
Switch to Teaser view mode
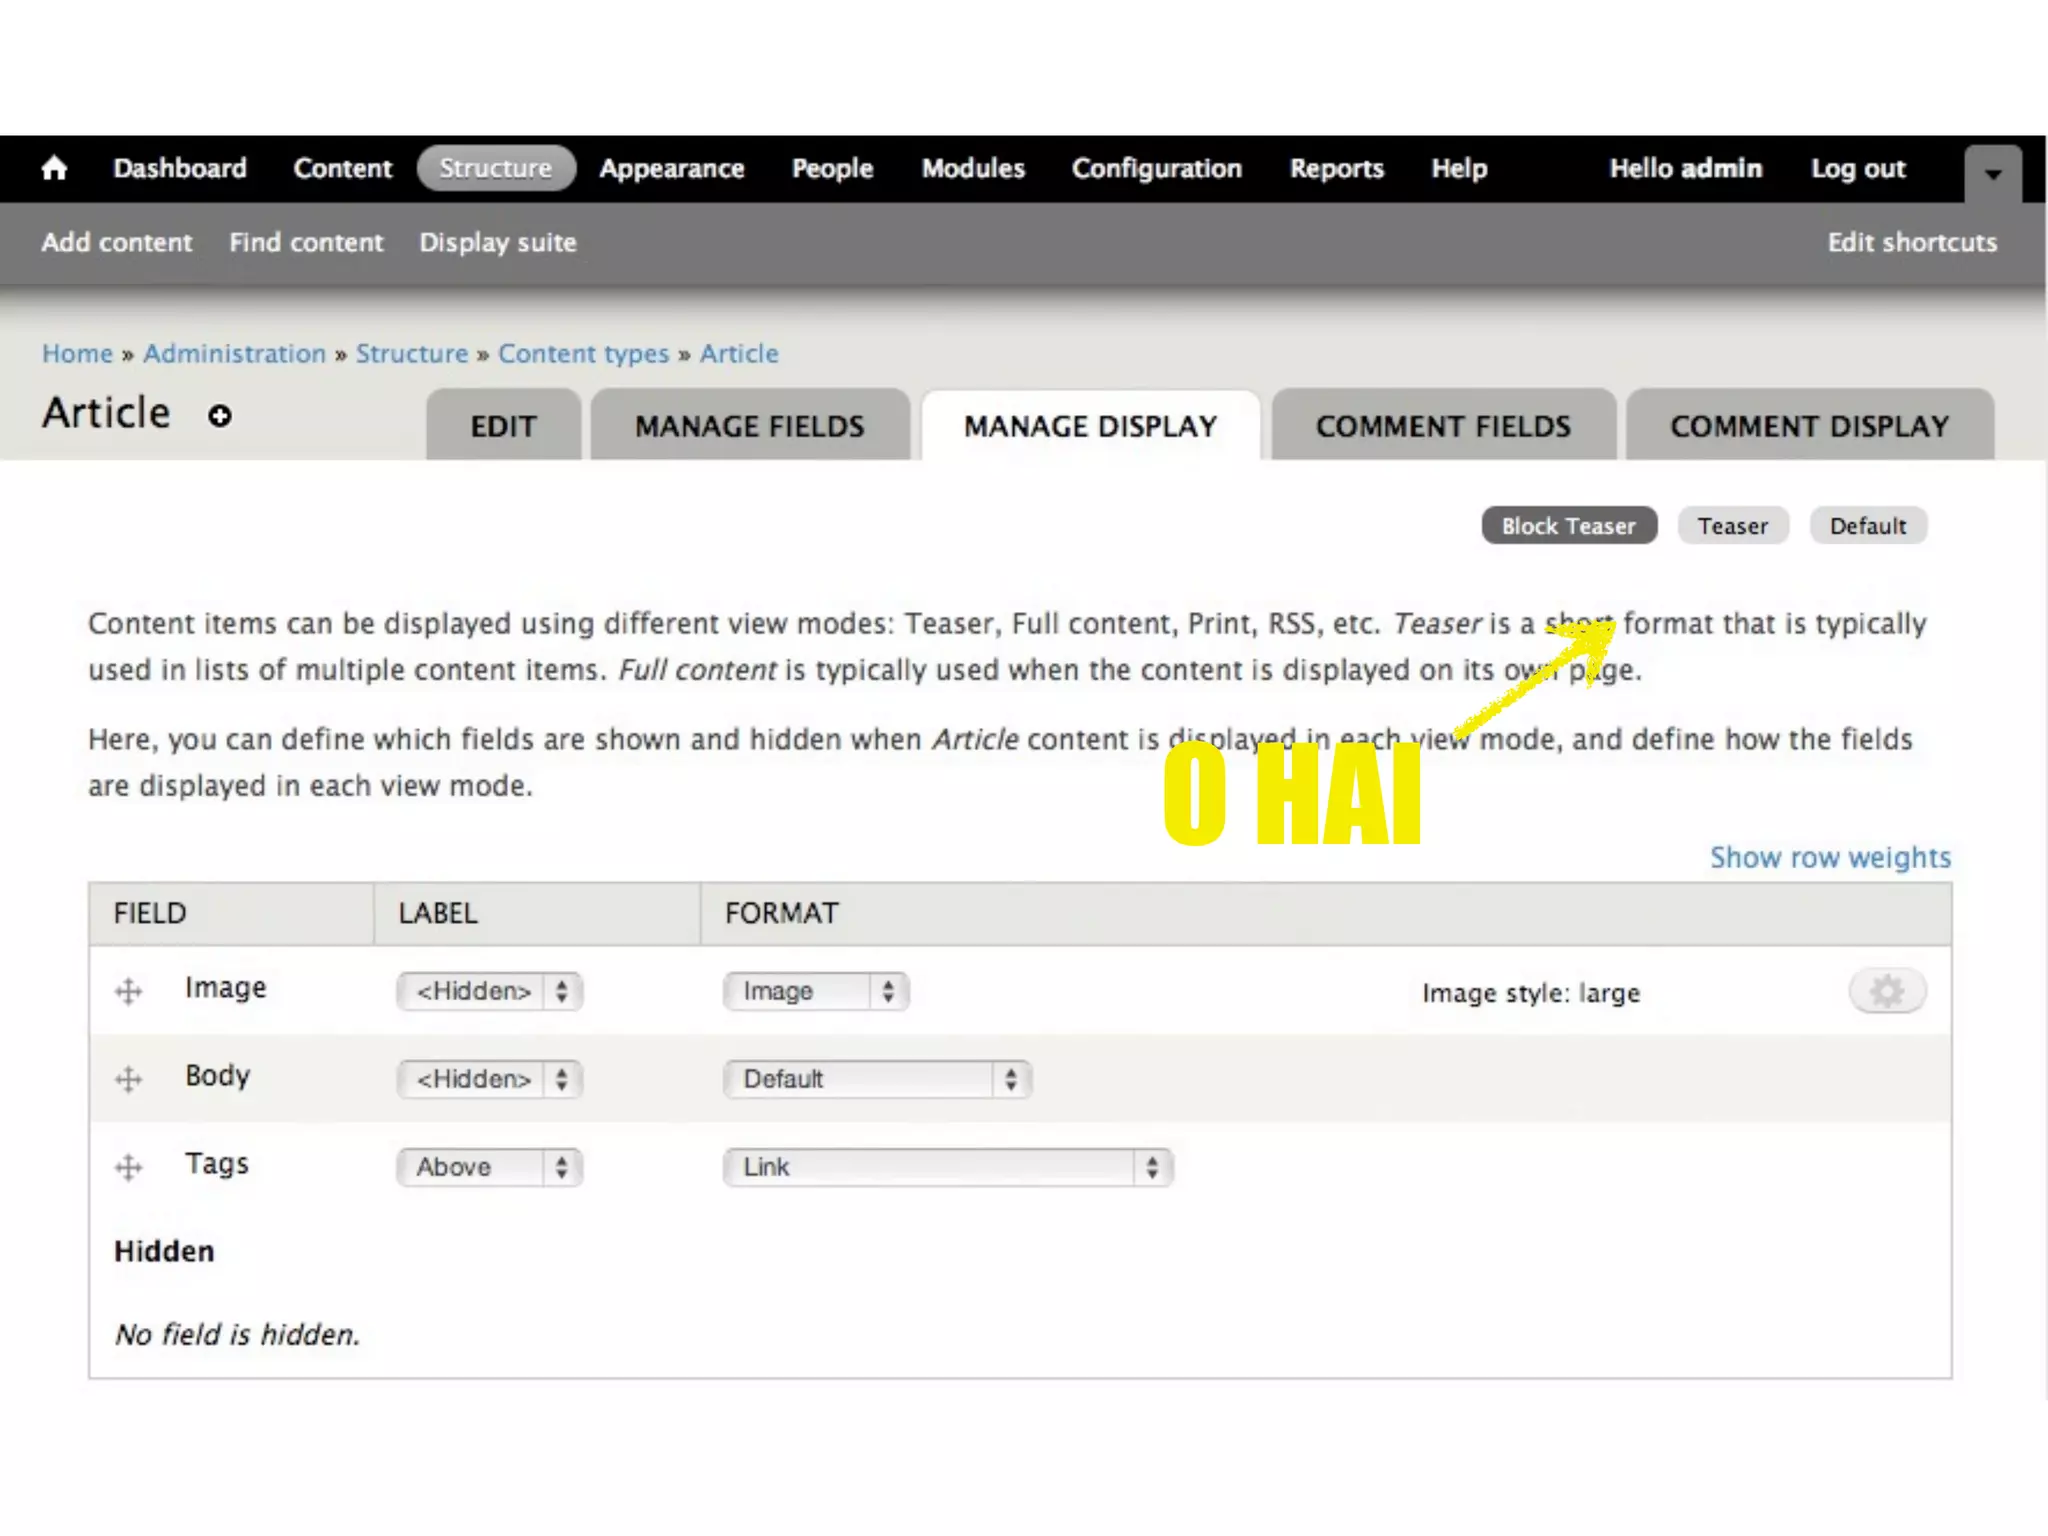click(x=1732, y=526)
